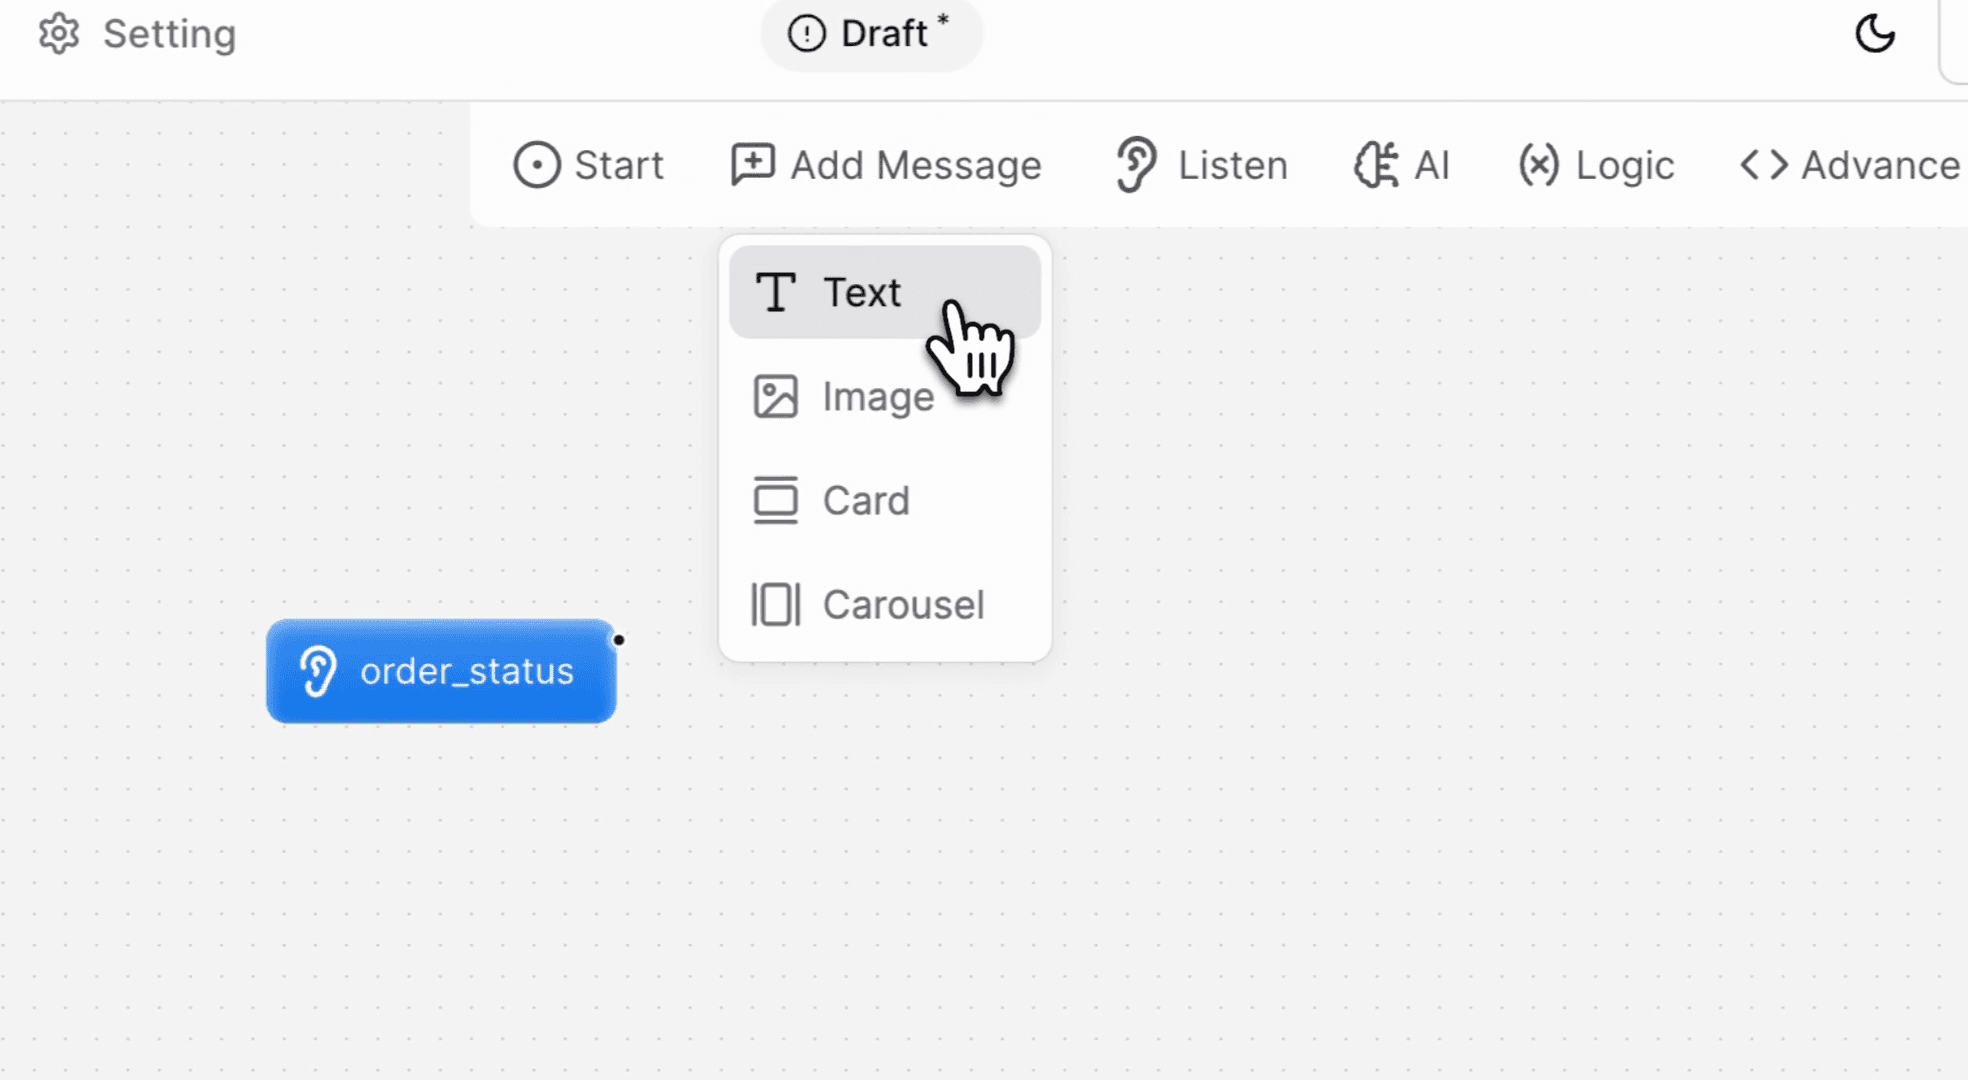Click the Listen ear icon in toolbar
Image resolution: width=1968 pixels, height=1080 pixels.
(x=1136, y=165)
